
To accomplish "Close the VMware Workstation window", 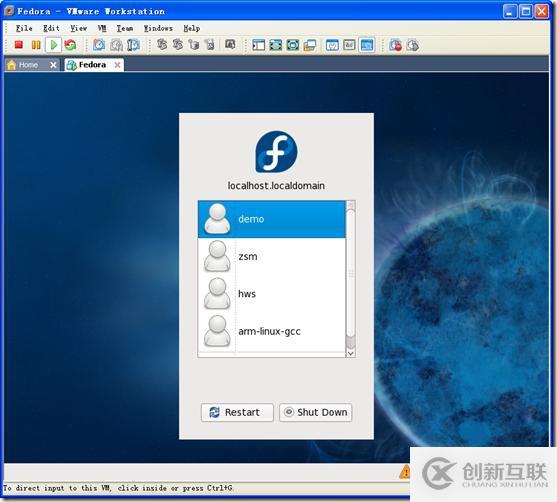I will coord(542,11).
